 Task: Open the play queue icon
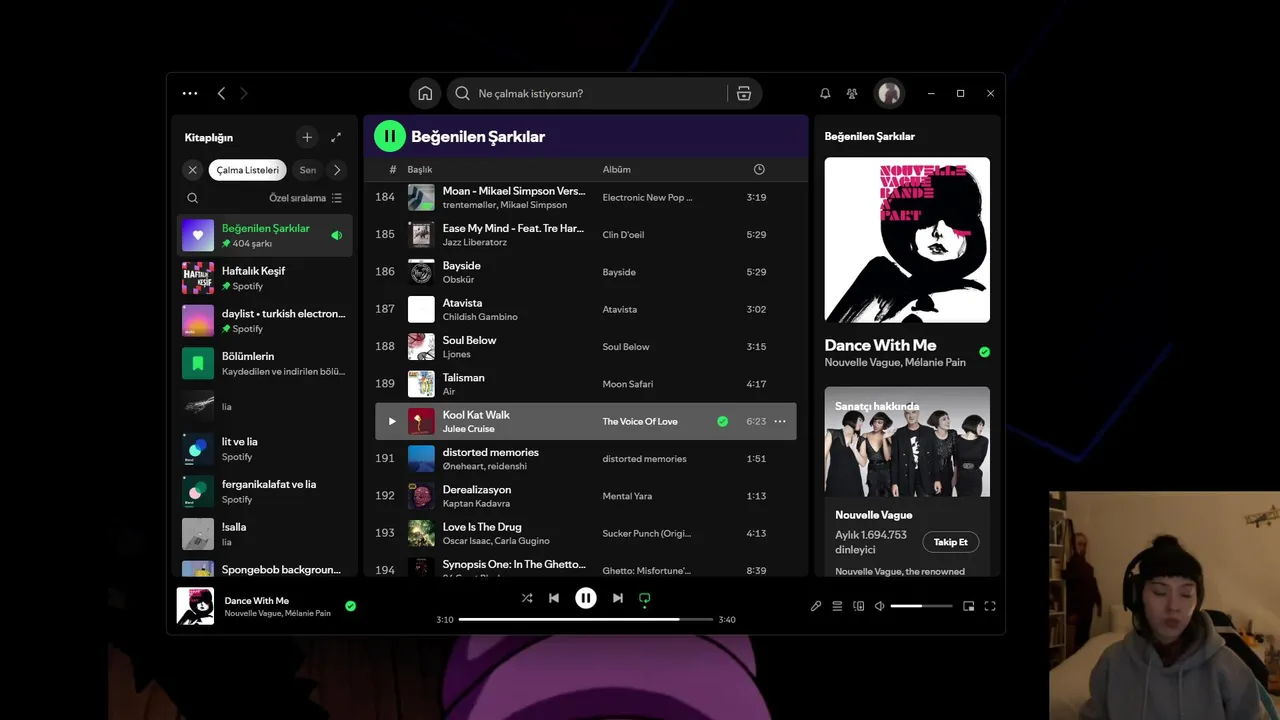[837, 606]
